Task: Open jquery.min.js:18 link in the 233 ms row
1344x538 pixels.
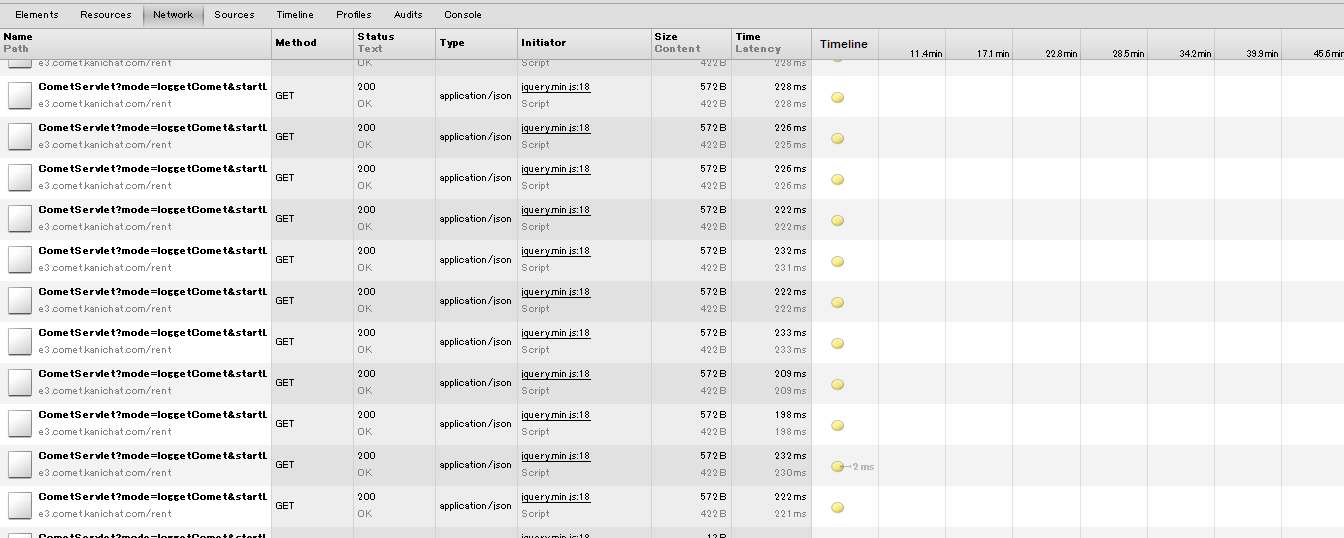Action: (x=556, y=333)
